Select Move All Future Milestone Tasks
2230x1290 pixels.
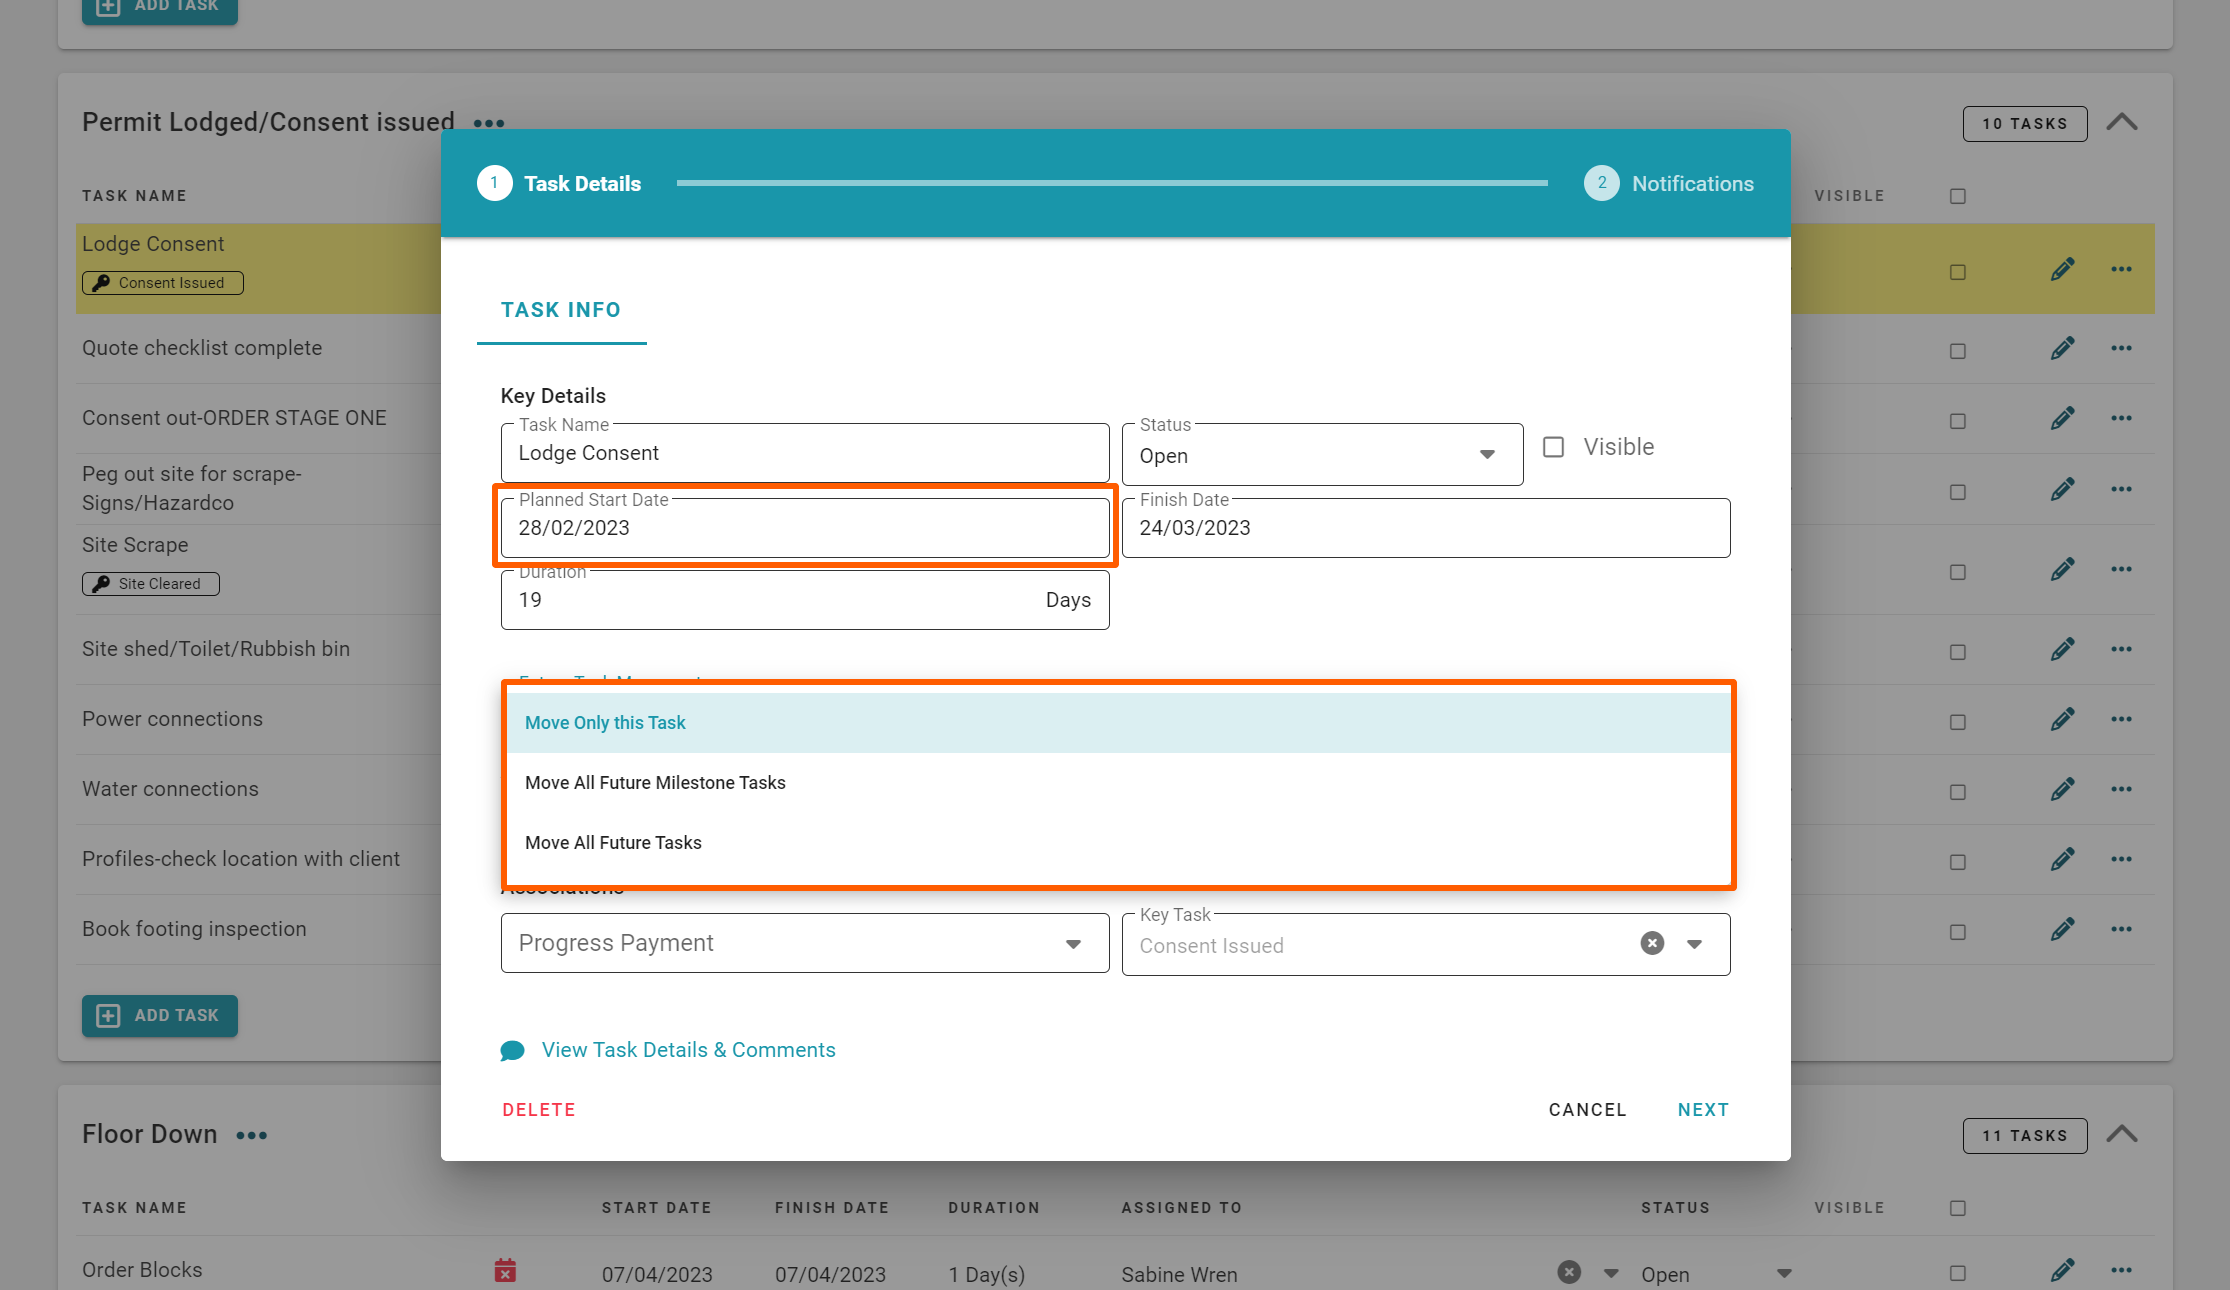[655, 783]
